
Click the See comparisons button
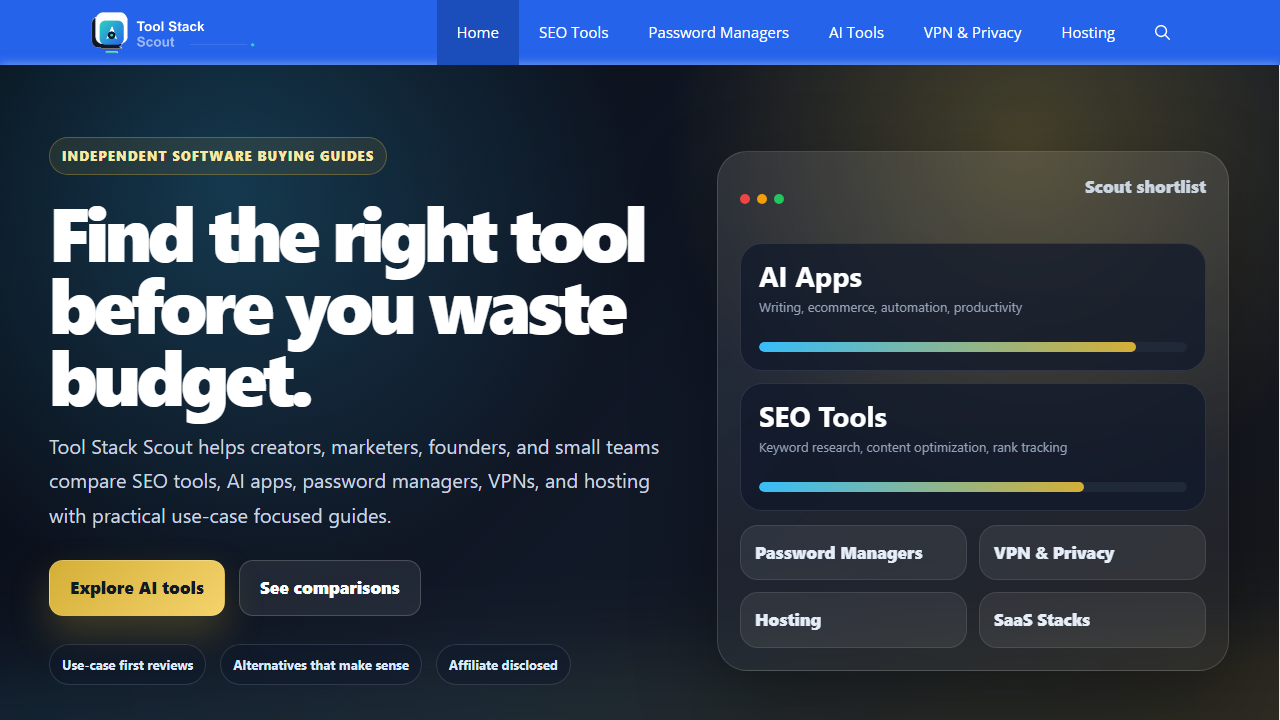(330, 588)
